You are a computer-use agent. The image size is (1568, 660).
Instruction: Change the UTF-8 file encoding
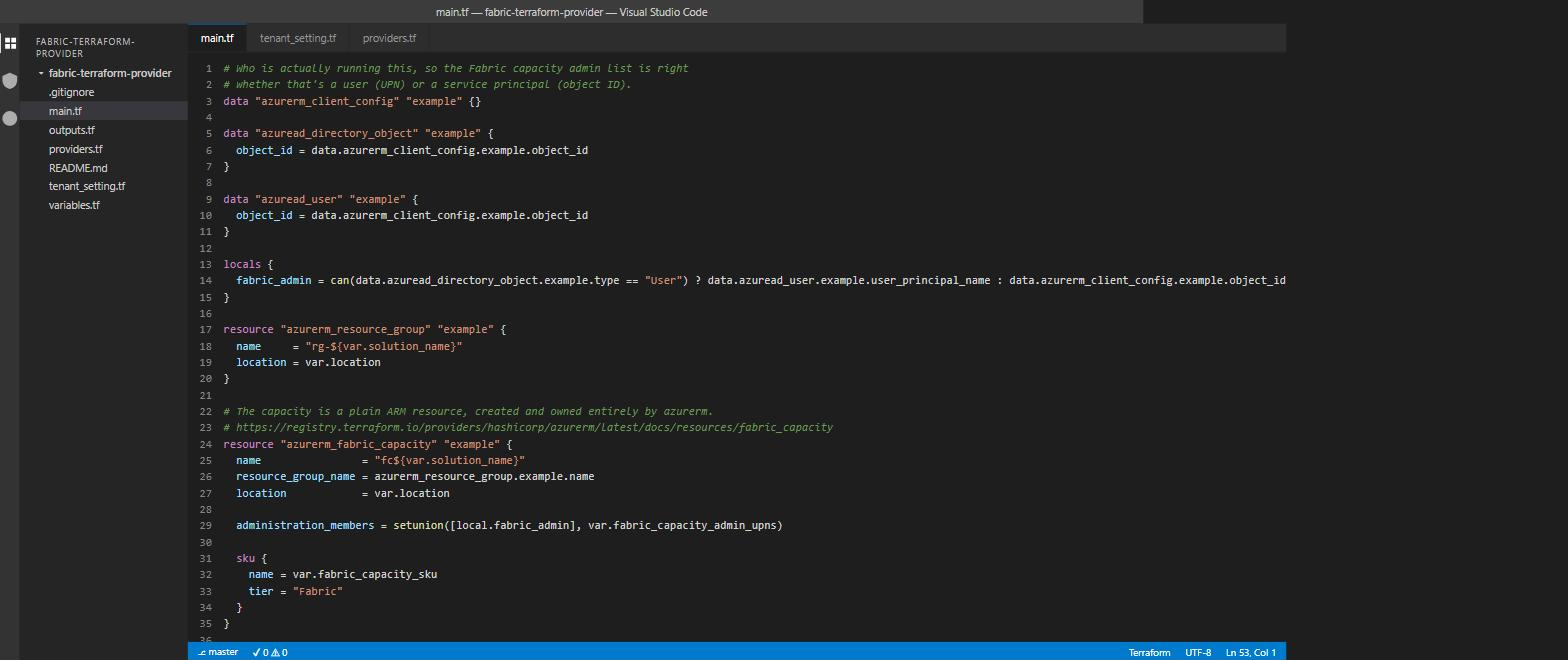pos(1198,652)
